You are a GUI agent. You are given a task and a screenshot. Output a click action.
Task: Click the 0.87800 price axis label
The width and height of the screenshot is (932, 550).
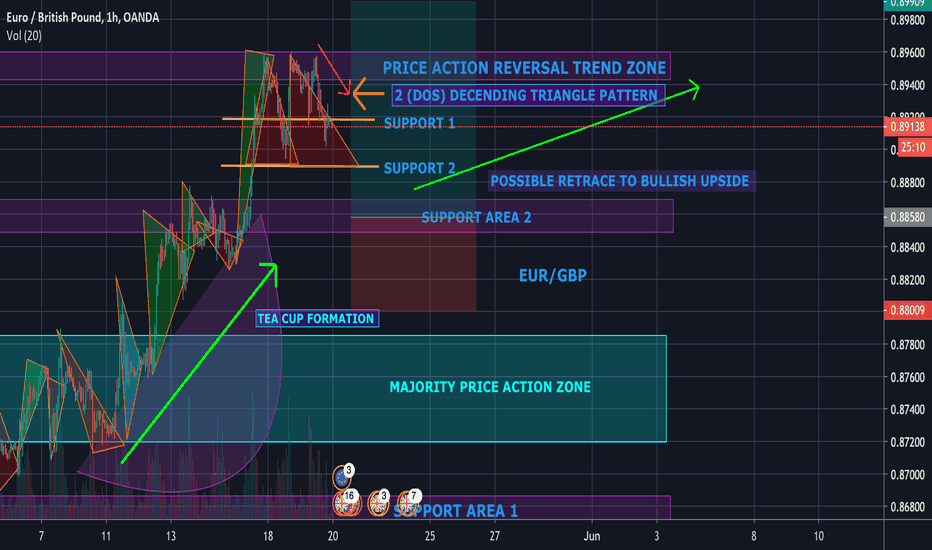tap(907, 345)
